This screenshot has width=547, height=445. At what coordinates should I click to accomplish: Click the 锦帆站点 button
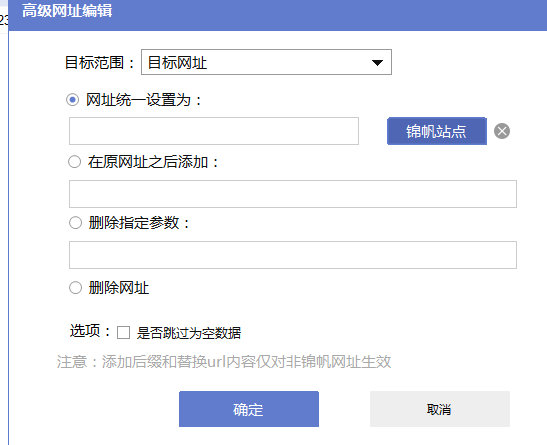tap(437, 131)
